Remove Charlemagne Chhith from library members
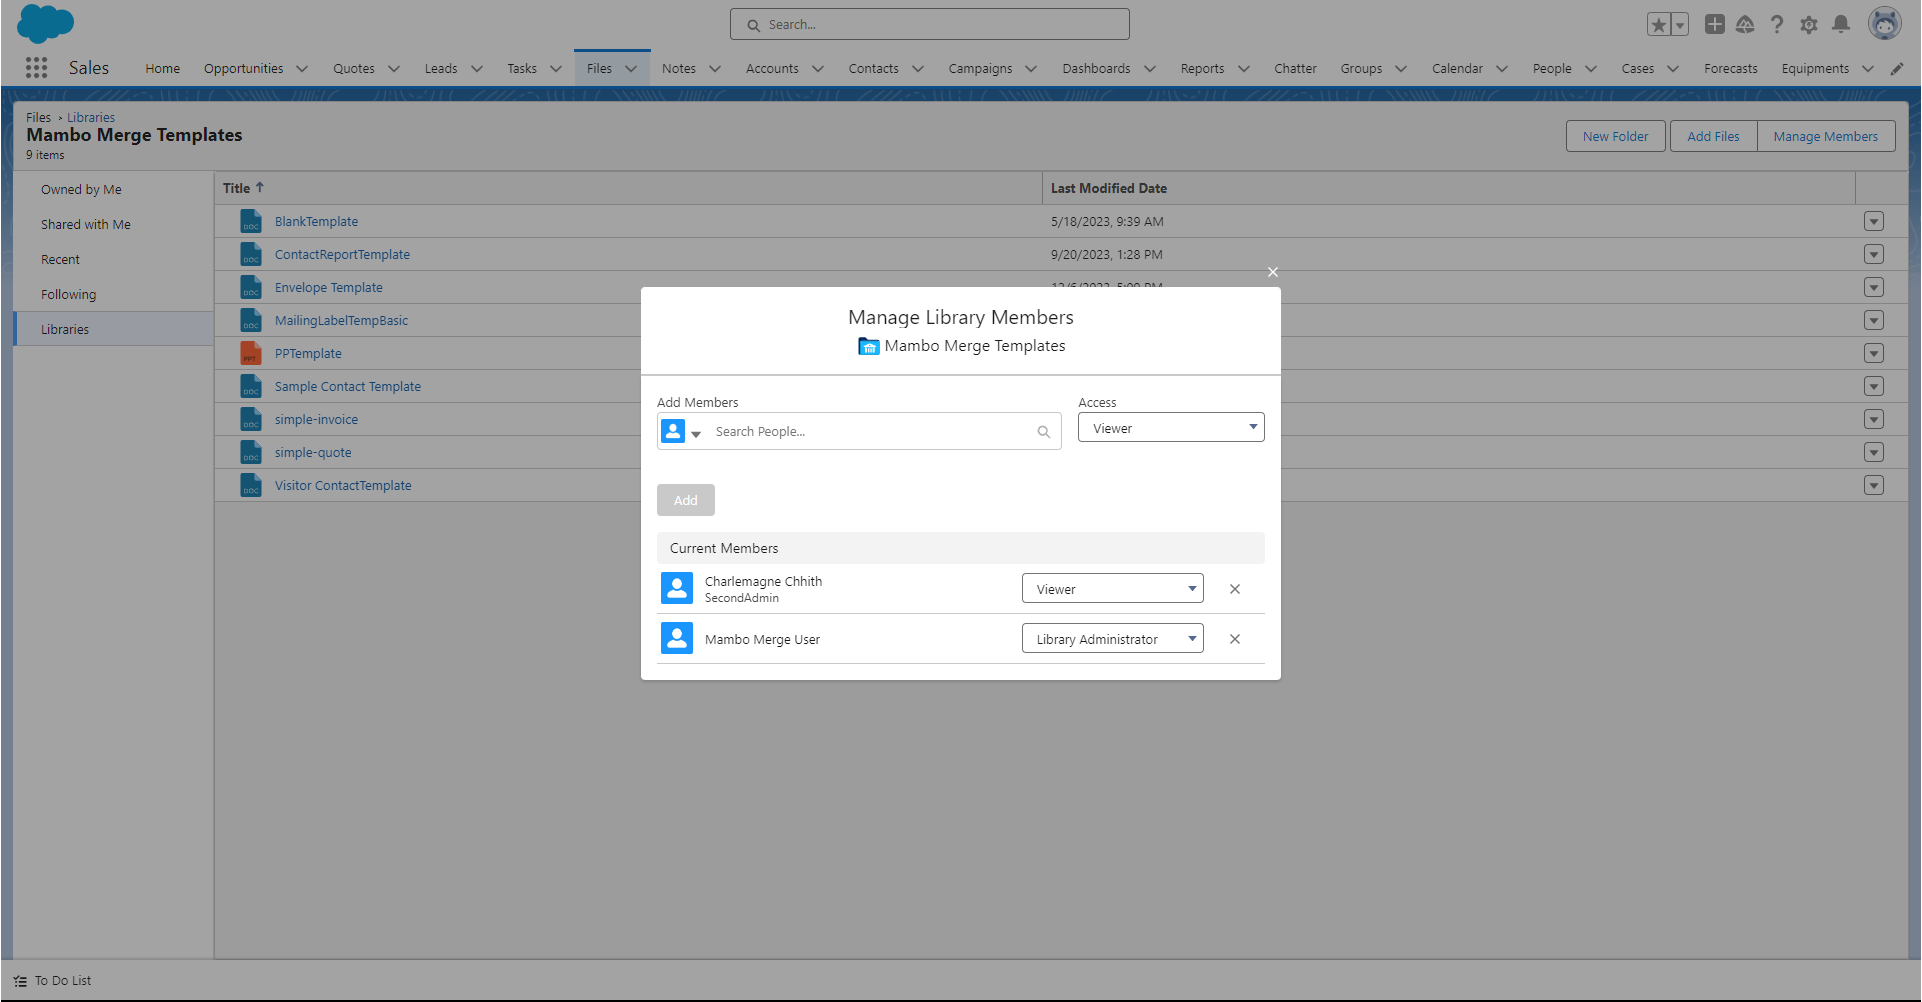1922x1002 pixels. click(x=1235, y=589)
